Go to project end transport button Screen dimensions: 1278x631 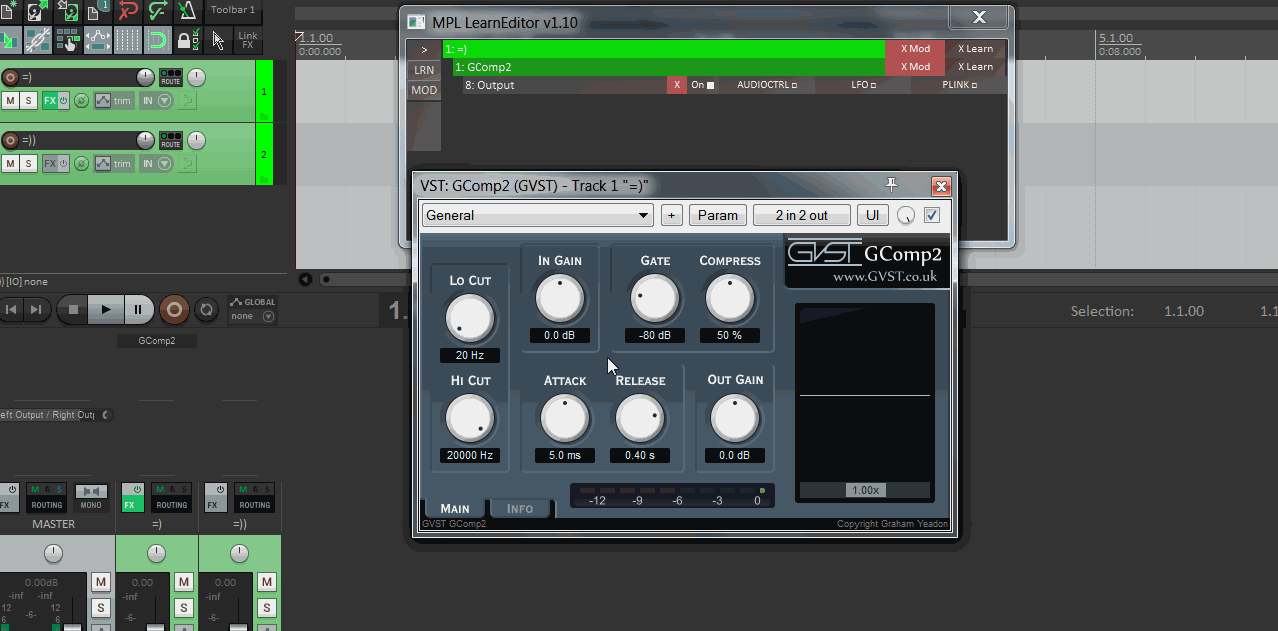coord(36,310)
